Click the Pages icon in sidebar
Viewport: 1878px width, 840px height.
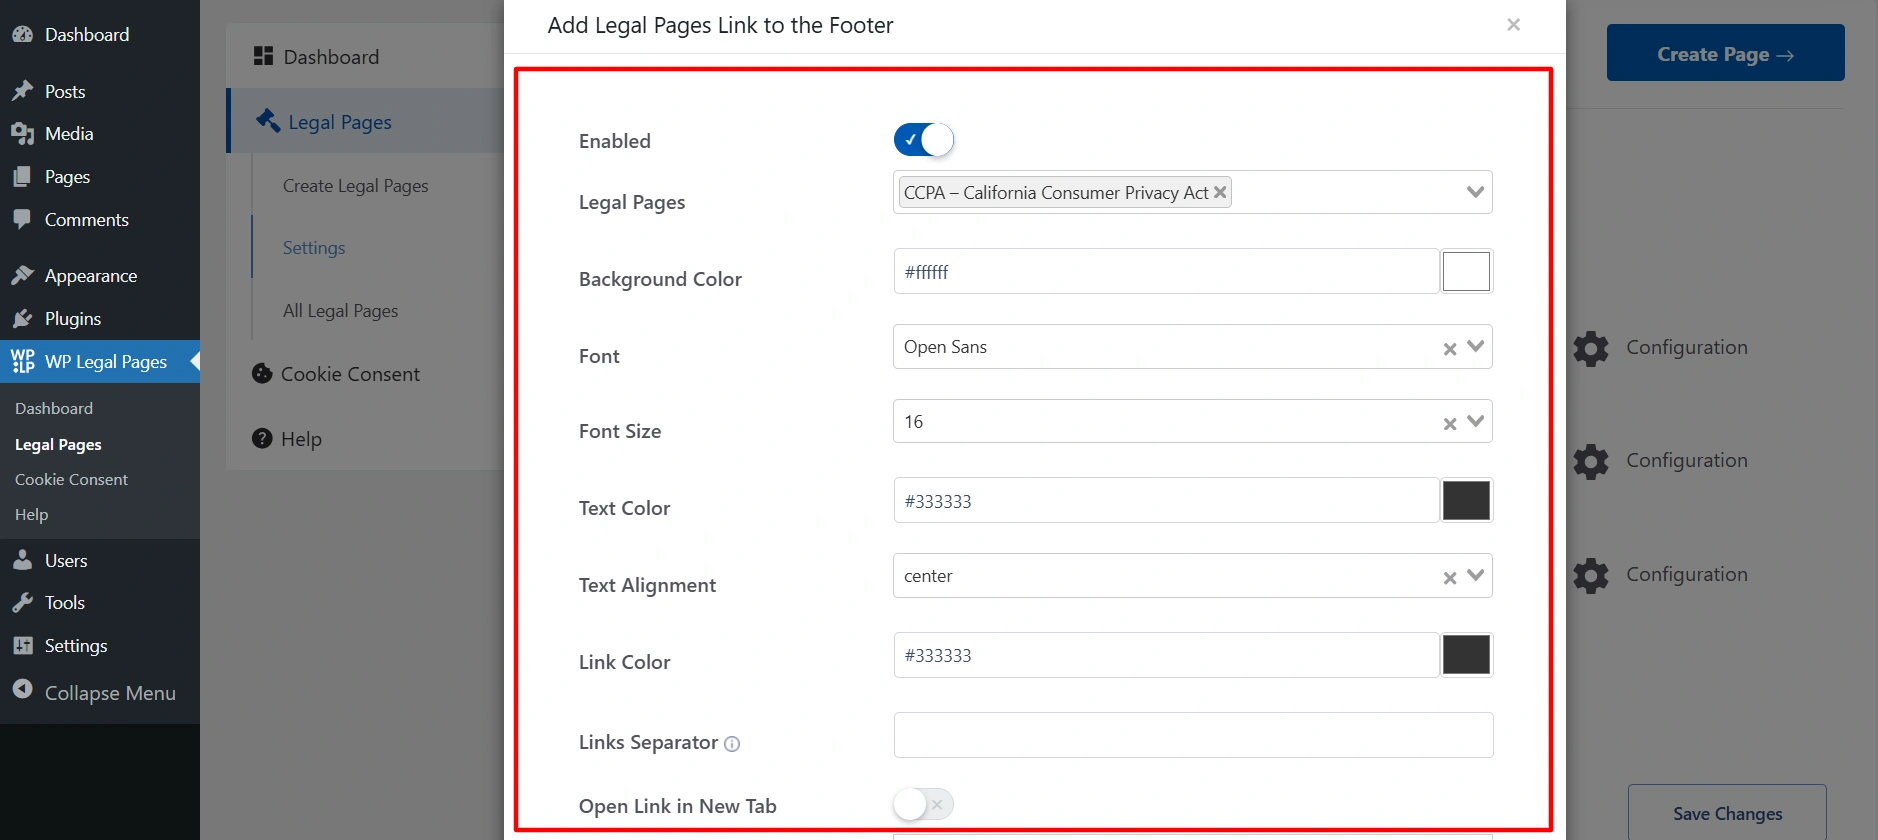(22, 177)
